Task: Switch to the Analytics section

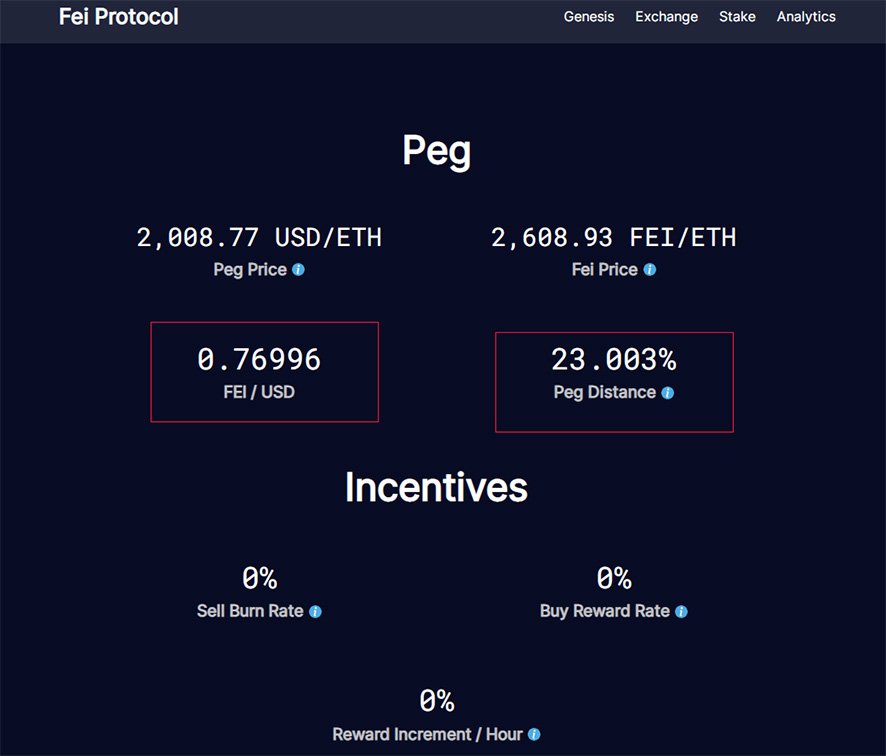Action: tap(806, 17)
